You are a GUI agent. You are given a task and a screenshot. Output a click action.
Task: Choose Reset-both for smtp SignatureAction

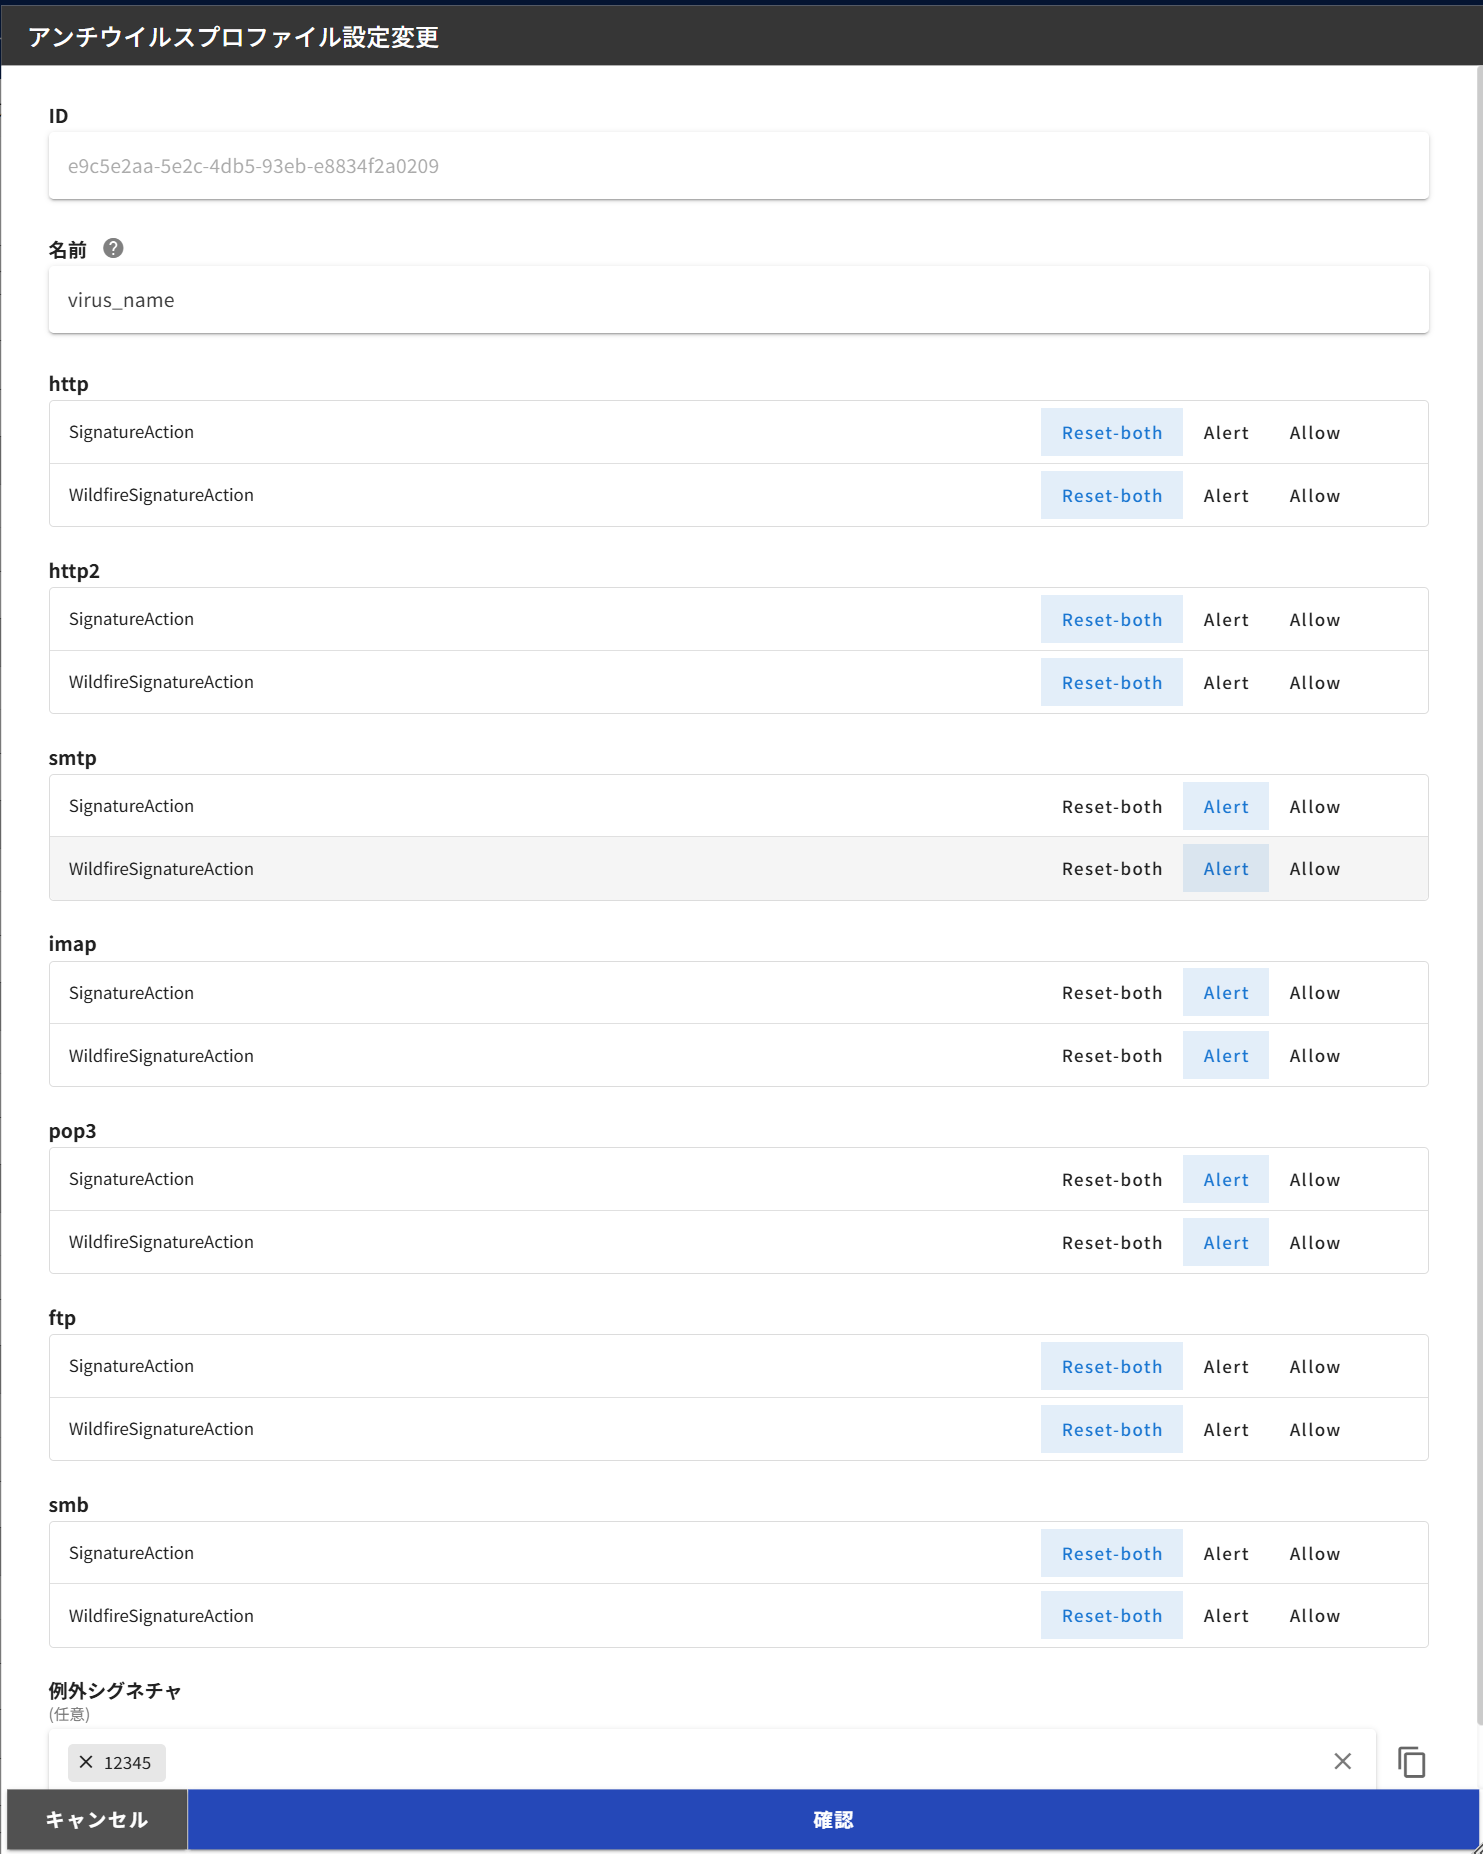[x=1111, y=807]
